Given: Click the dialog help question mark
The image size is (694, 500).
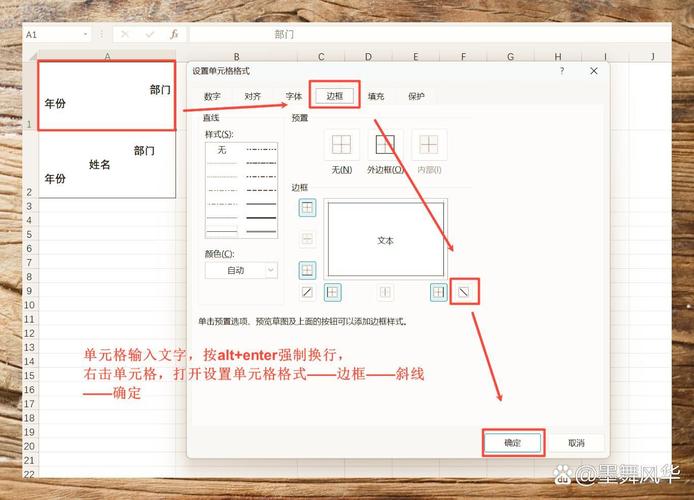Looking at the screenshot, I should click(x=562, y=71).
